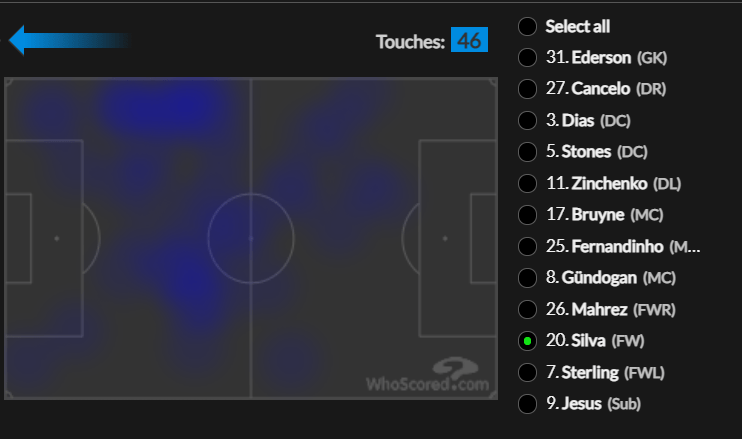Select the Ederson (GK) radio button
Image resolution: width=742 pixels, height=439 pixels.
[527, 58]
